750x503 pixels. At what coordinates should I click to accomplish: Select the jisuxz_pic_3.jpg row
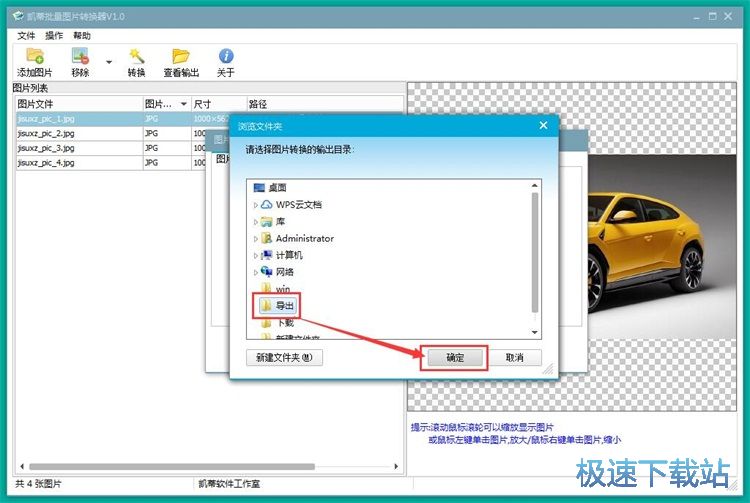[x=111, y=148]
